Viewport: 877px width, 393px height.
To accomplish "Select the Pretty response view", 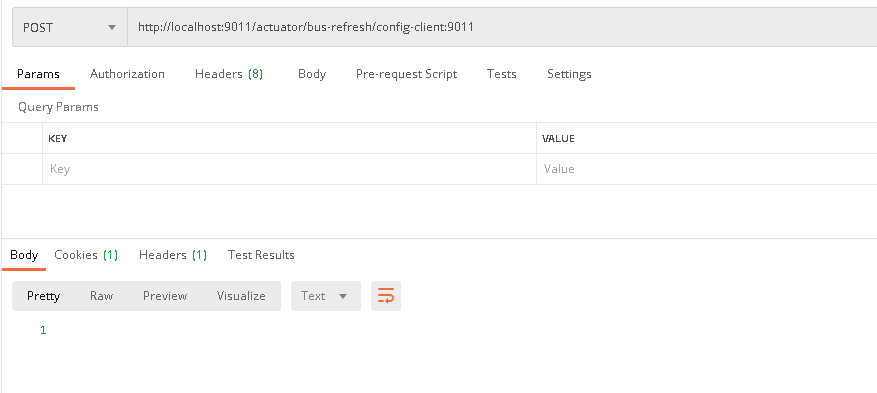I will tap(43, 296).
